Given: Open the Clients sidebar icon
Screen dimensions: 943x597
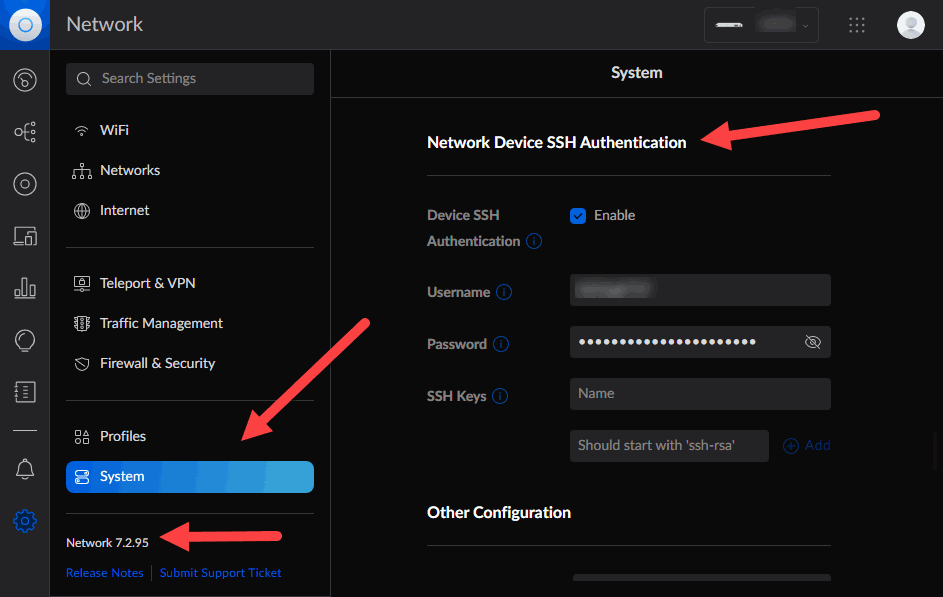Looking at the screenshot, I should [24, 235].
